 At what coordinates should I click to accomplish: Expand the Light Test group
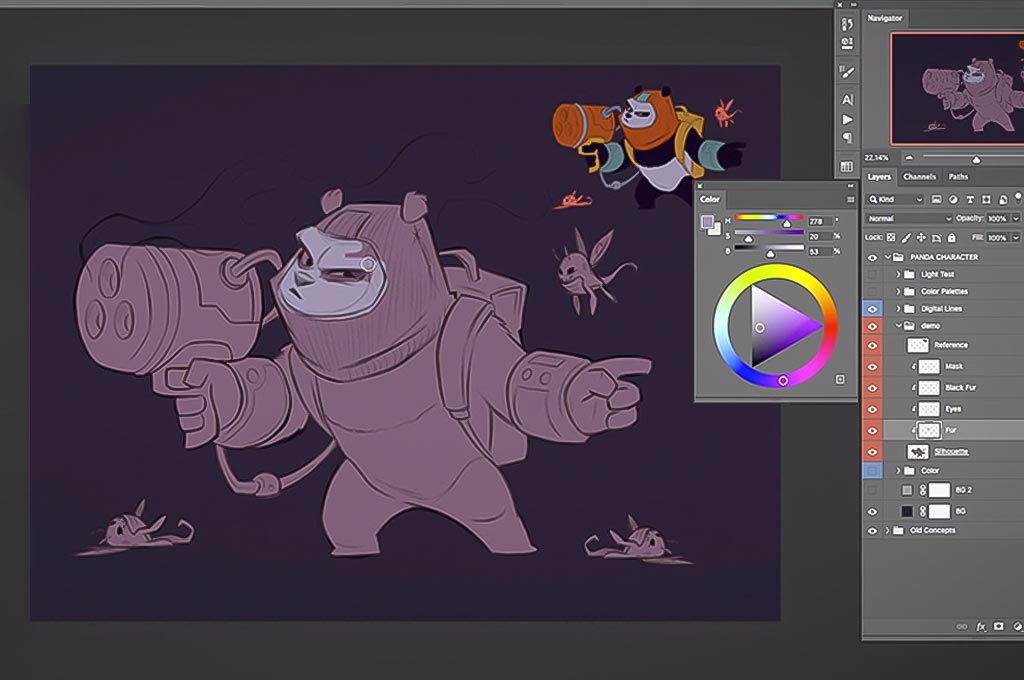click(x=899, y=274)
